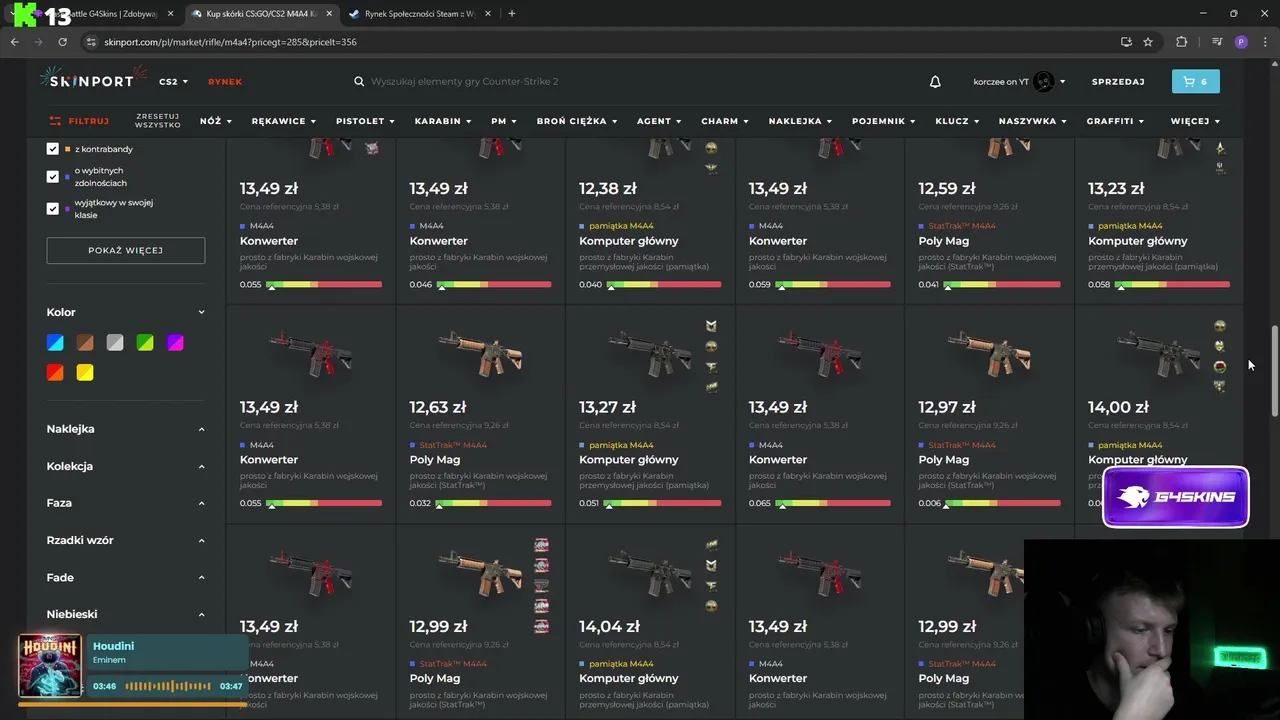Switch to the Rynek Społeczności Steam tab

pyautogui.click(x=420, y=14)
